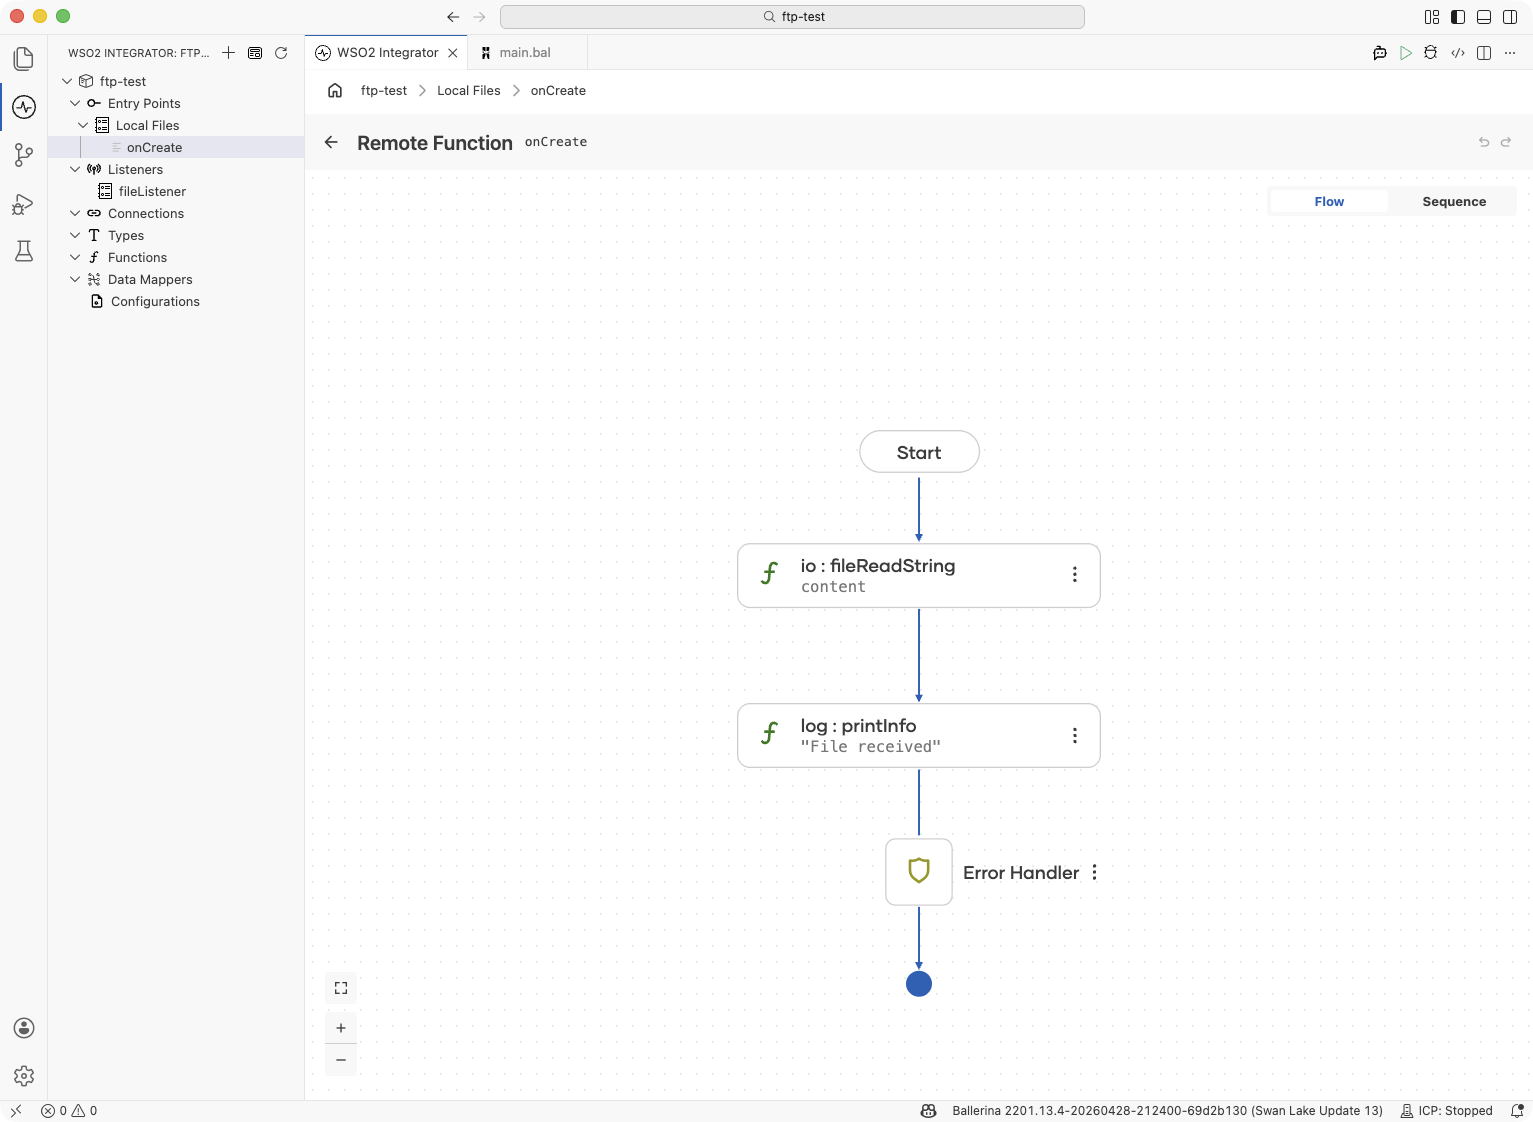The width and height of the screenshot is (1533, 1122).
Task: Open the Testing beaker view
Action: pyautogui.click(x=24, y=251)
